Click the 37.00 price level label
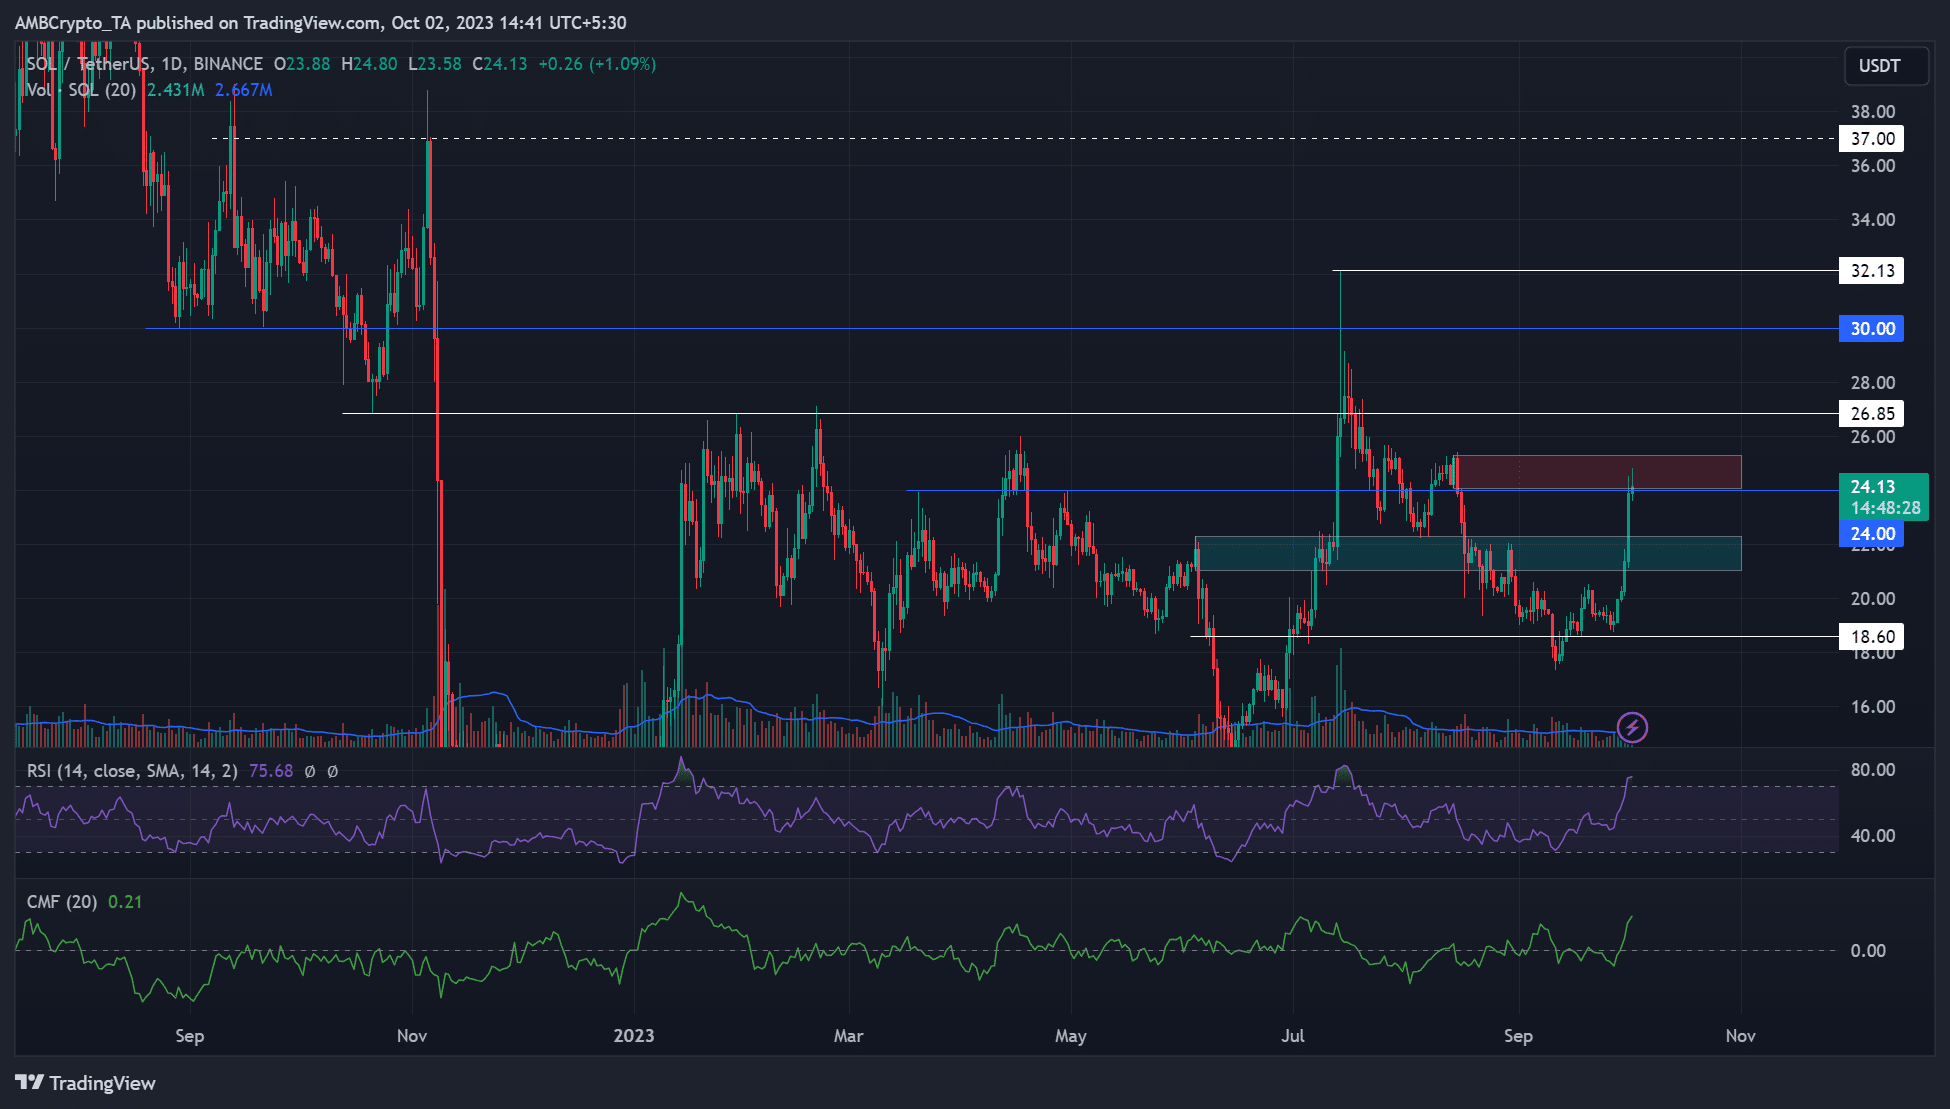This screenshot has height=1109, width=1950. pyautogui.click(x=1871, y=139)
